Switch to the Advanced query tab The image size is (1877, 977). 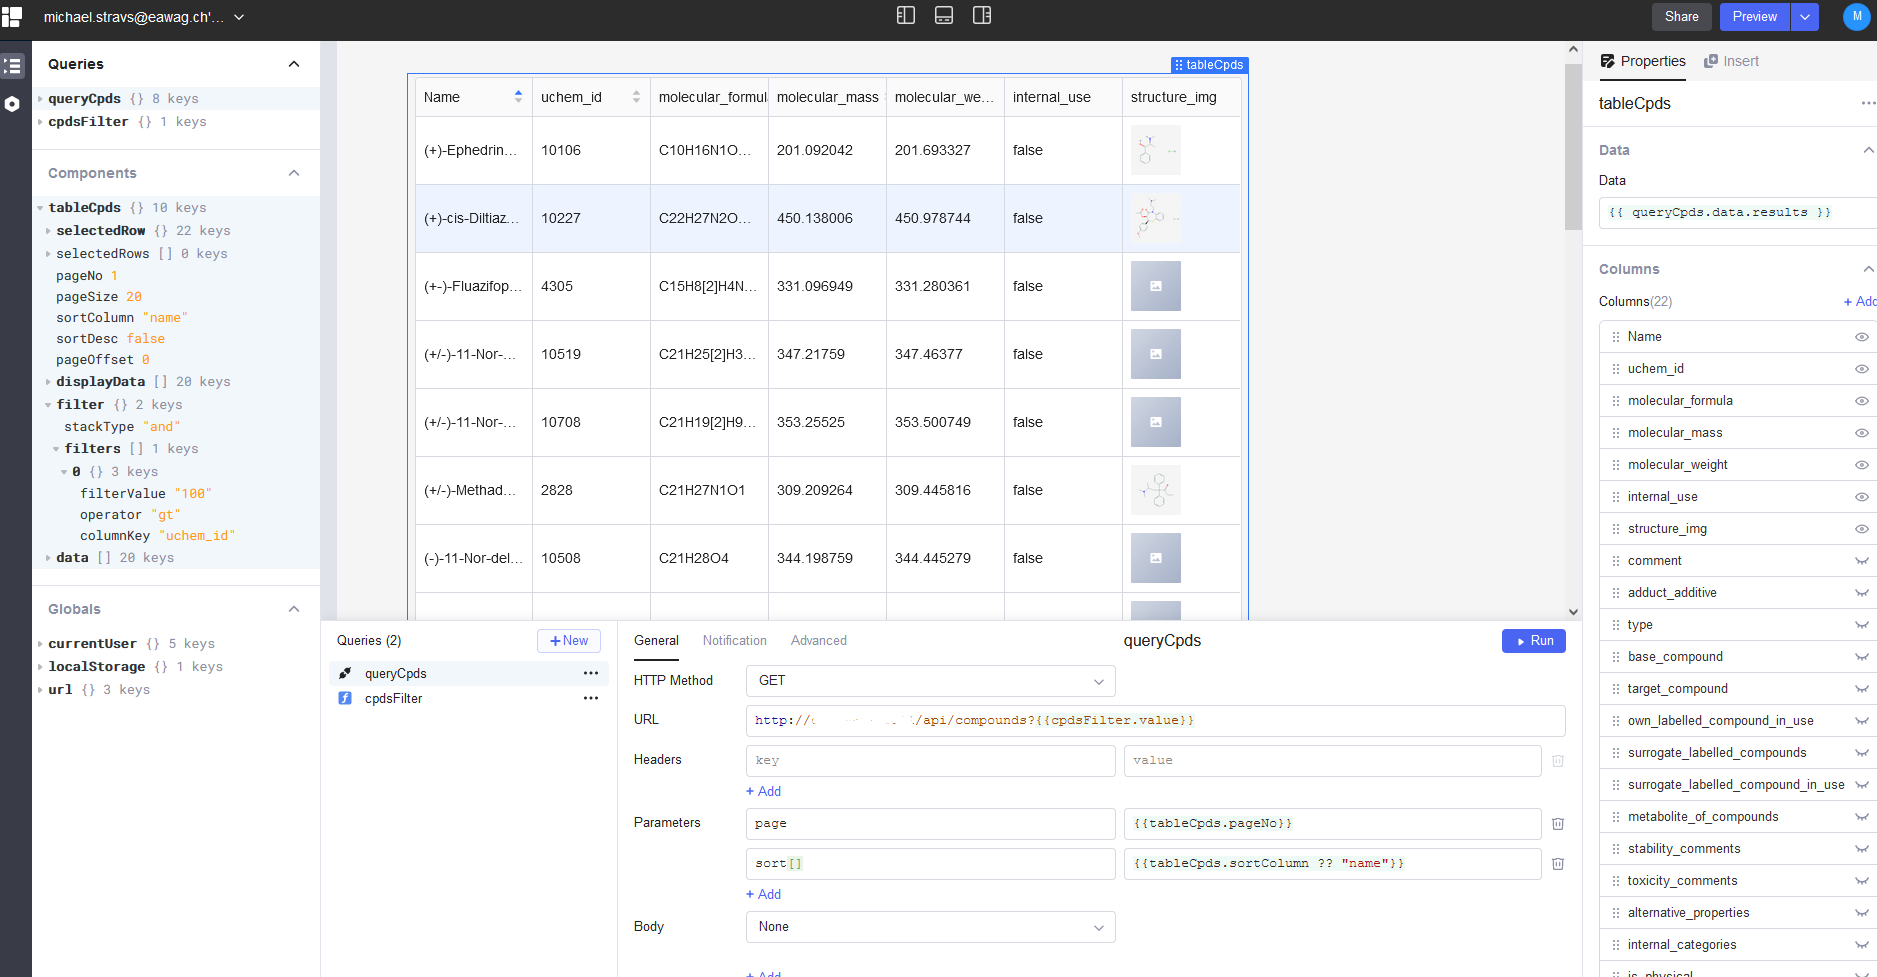coord(818,640)
